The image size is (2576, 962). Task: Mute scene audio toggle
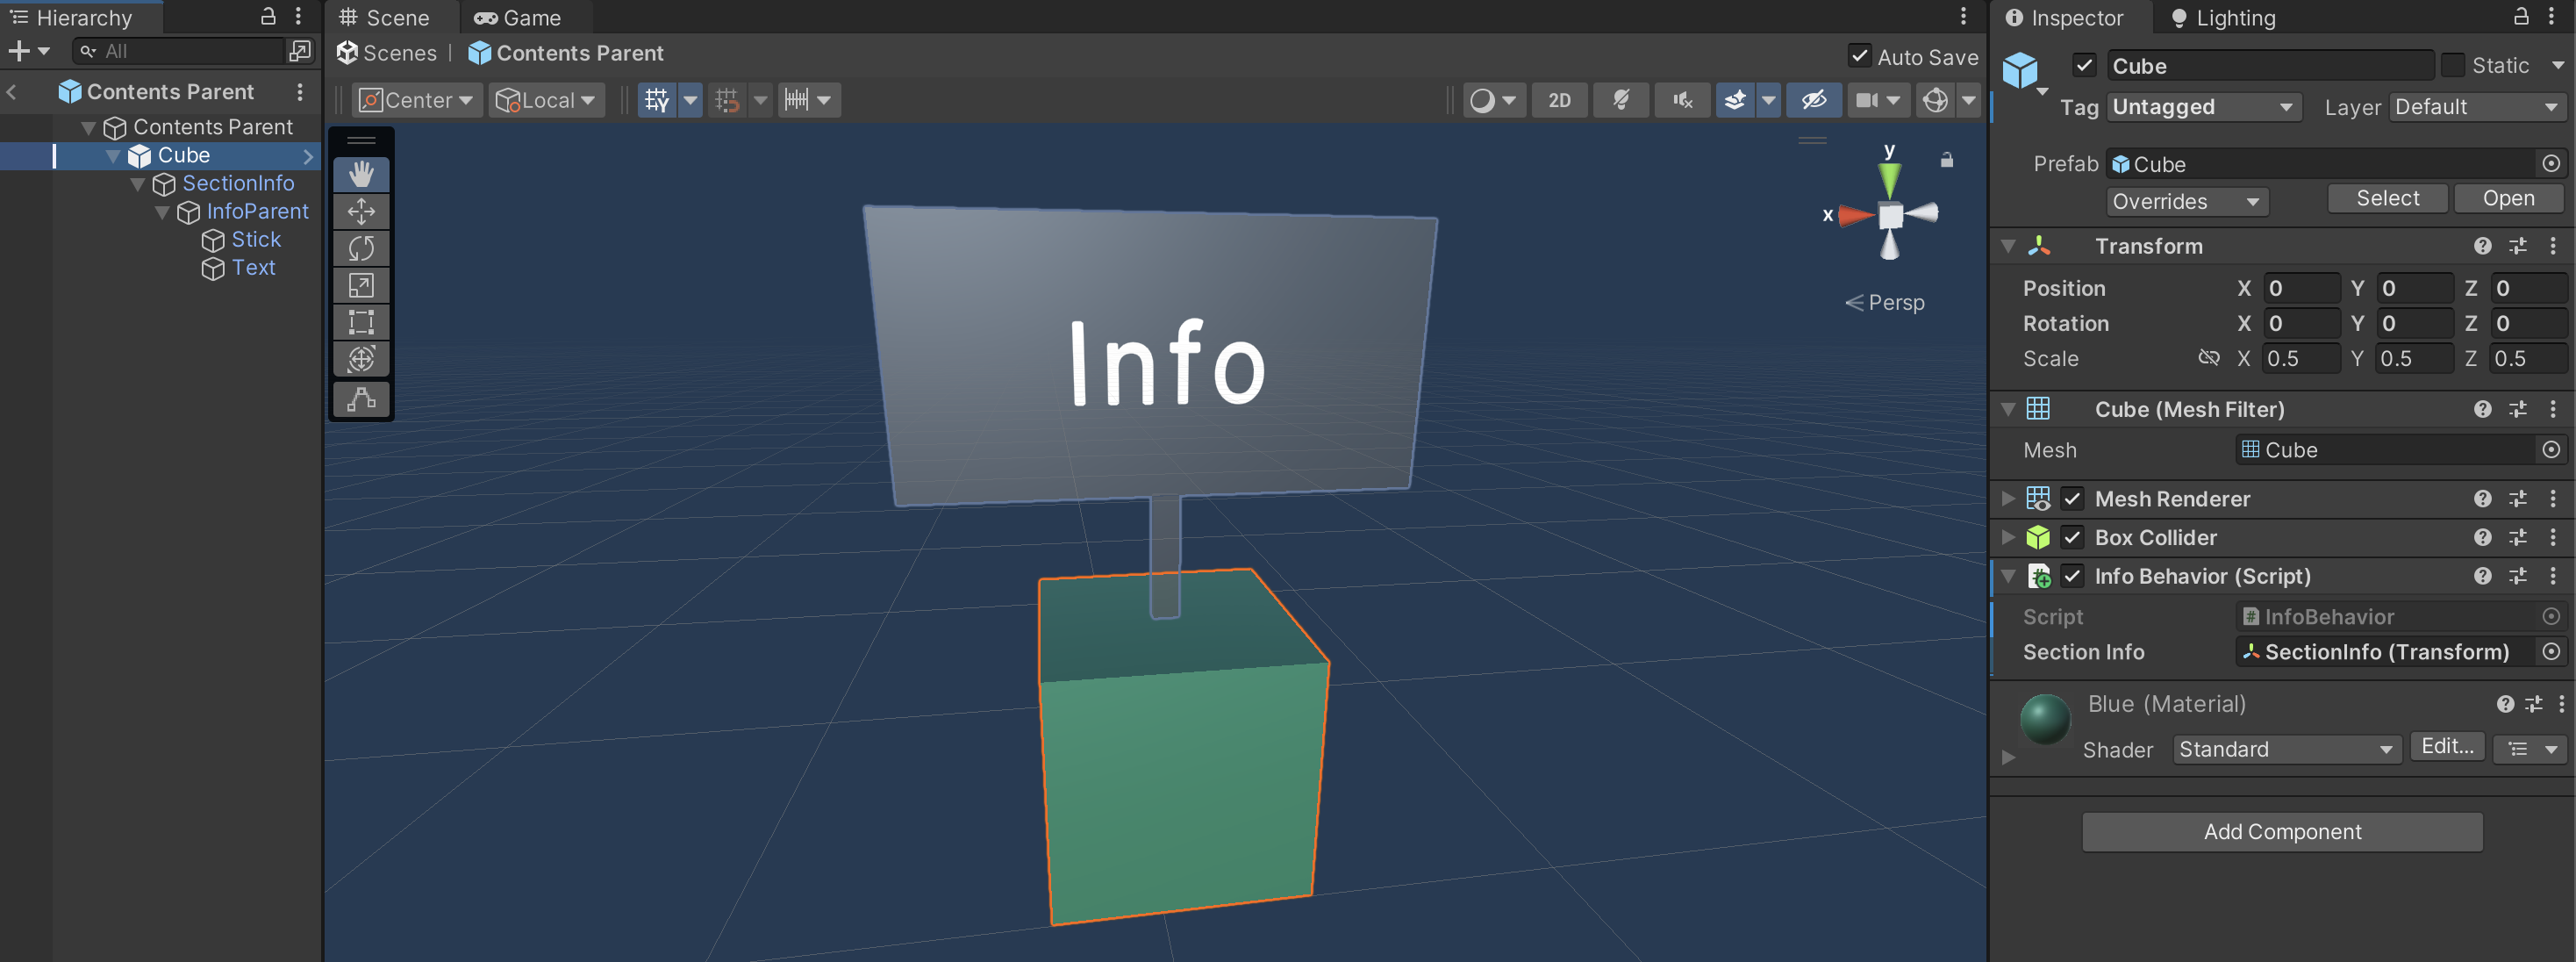[x=1683, y=100]
